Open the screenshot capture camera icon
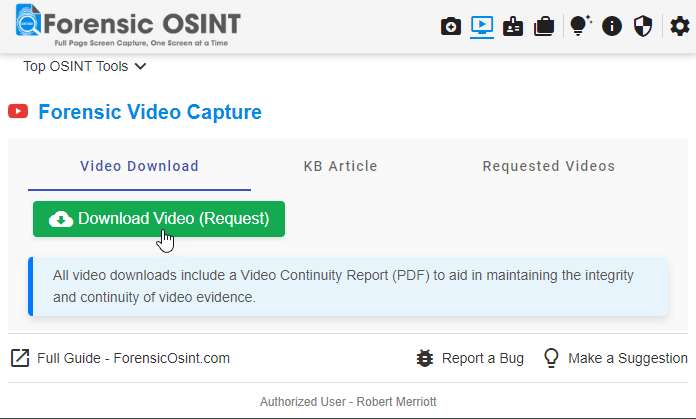The height and width of the screenshot is (419, 696). pos(451,26)
